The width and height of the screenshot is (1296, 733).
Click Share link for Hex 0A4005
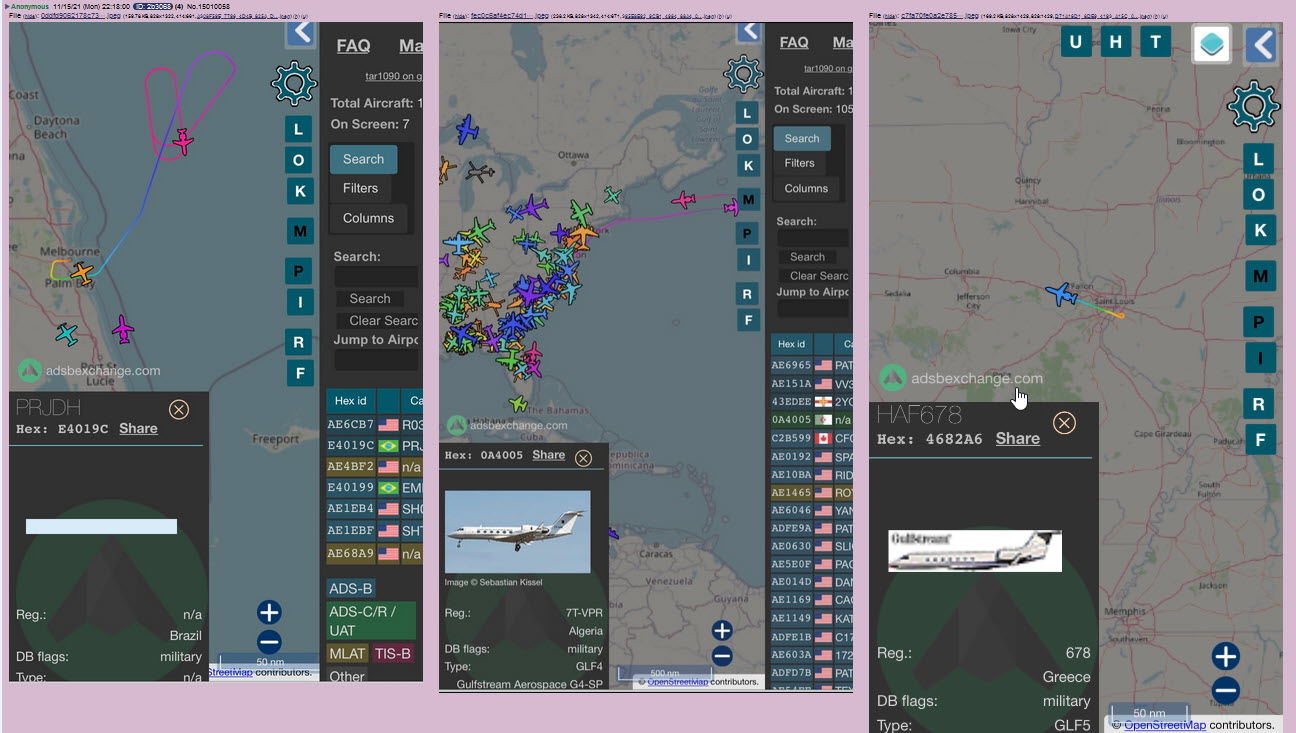(x=548, y=455)
